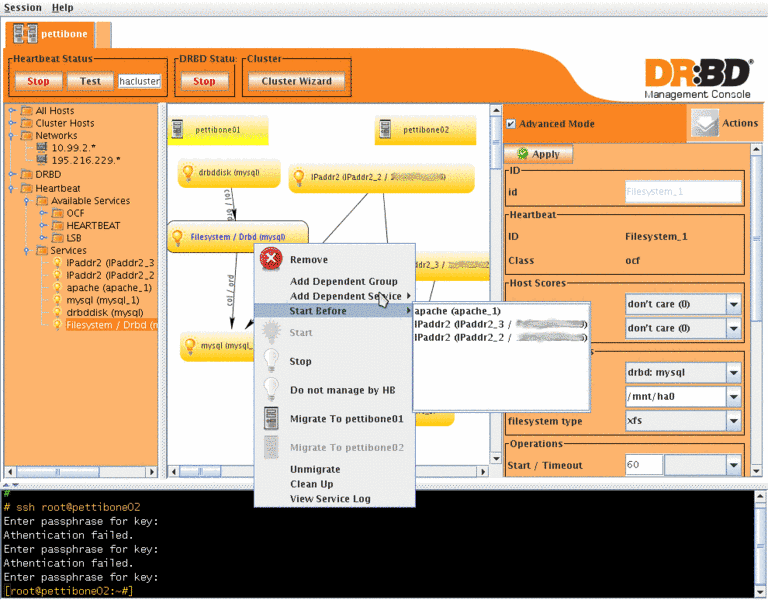Click the Apply button
This screenshot has width=768, height=600.
[x=538, y=154]
